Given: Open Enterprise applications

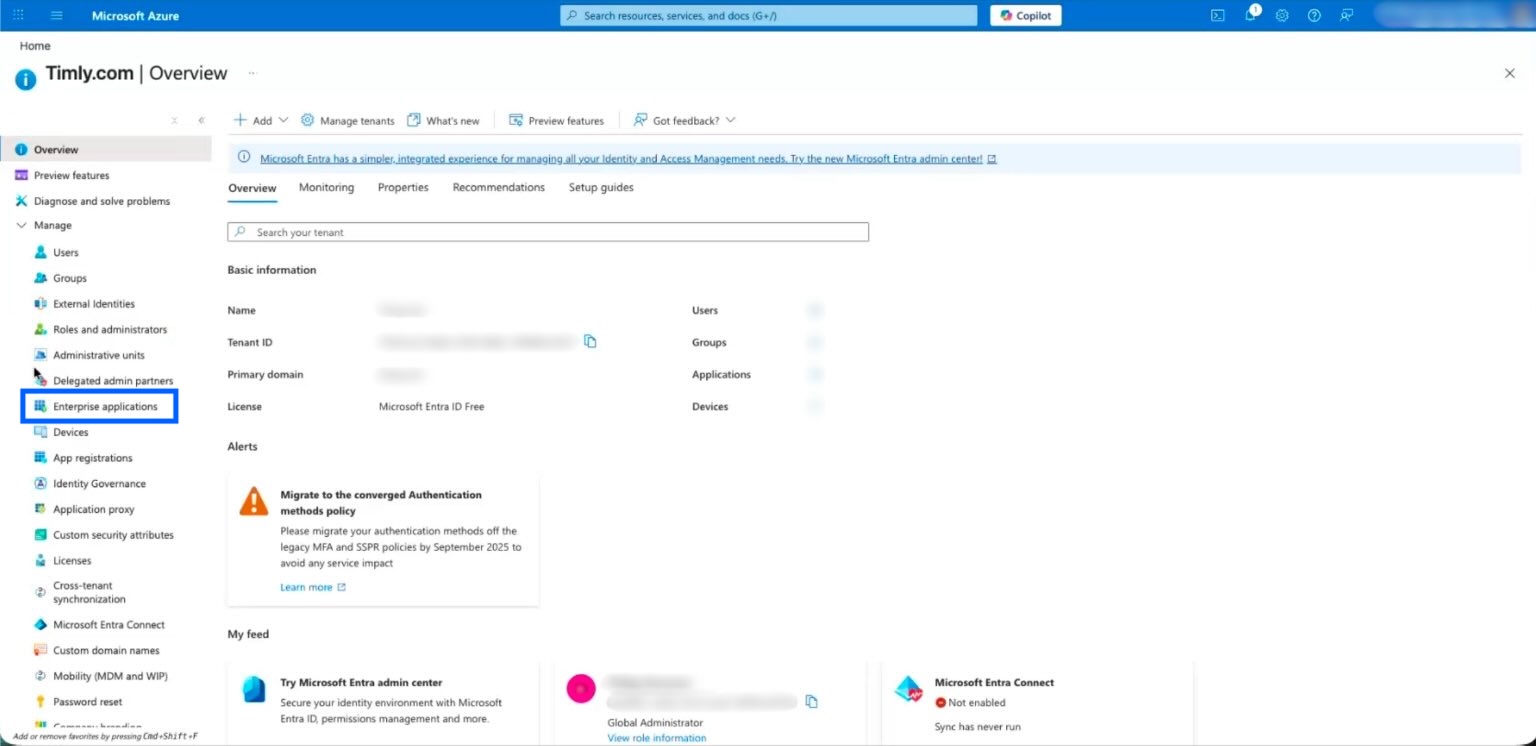Looking at the screenshot, I should point(99,407).
